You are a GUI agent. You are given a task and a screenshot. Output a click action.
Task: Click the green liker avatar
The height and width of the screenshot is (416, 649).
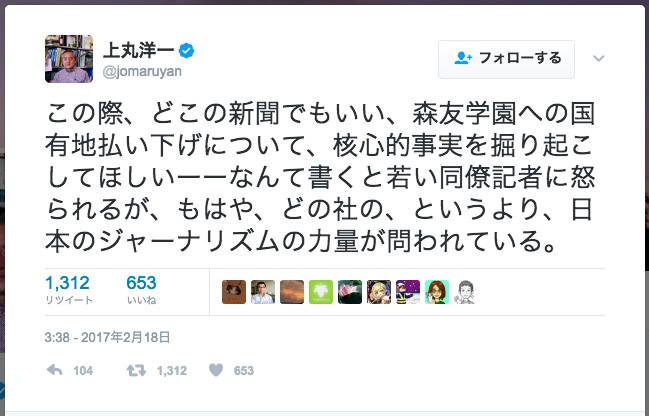(x=320, y=292)
